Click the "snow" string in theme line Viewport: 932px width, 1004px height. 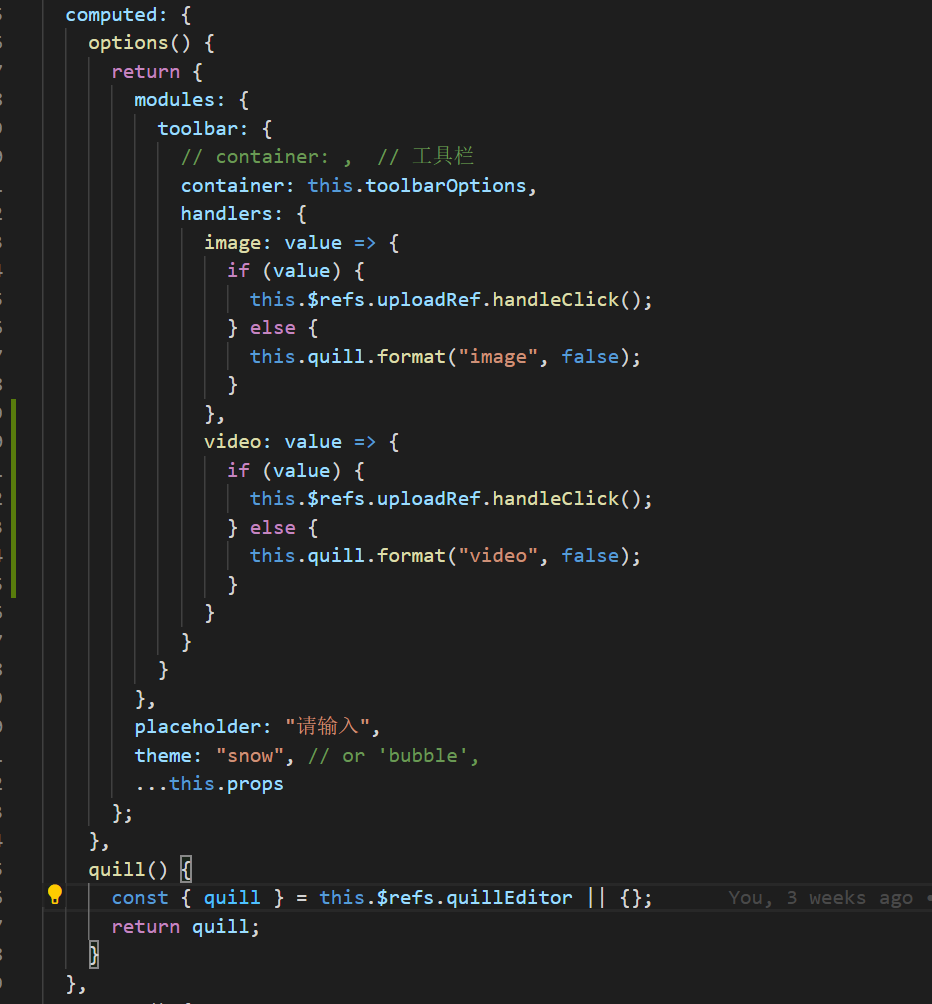(250, 756)
